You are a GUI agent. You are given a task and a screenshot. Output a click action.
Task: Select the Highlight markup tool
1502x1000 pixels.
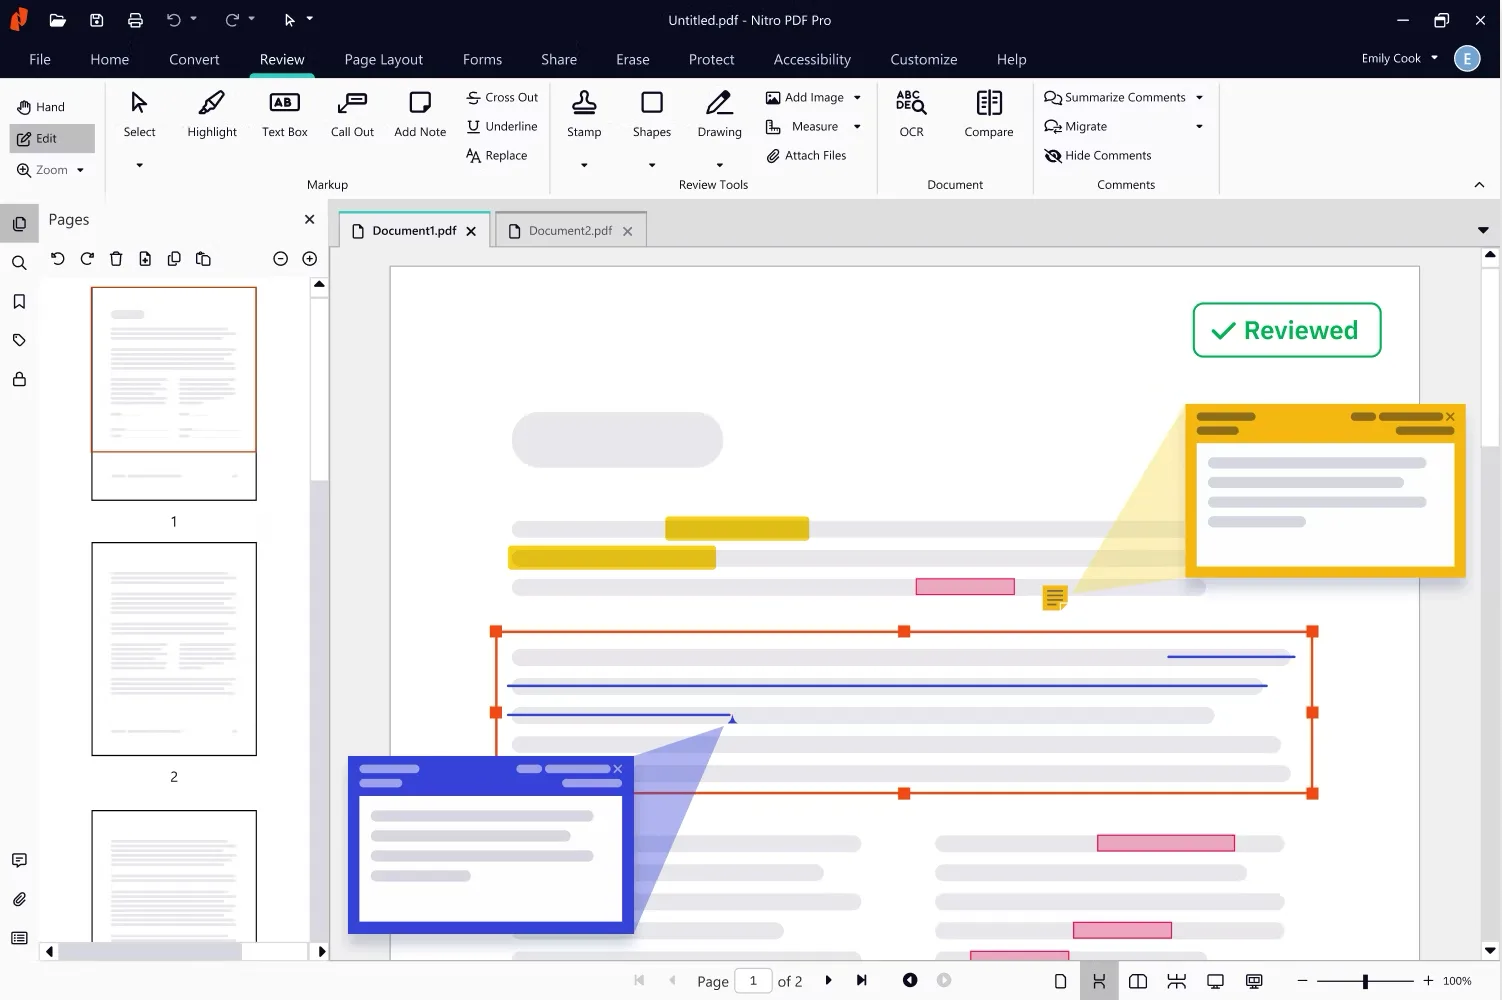[212, 114]
